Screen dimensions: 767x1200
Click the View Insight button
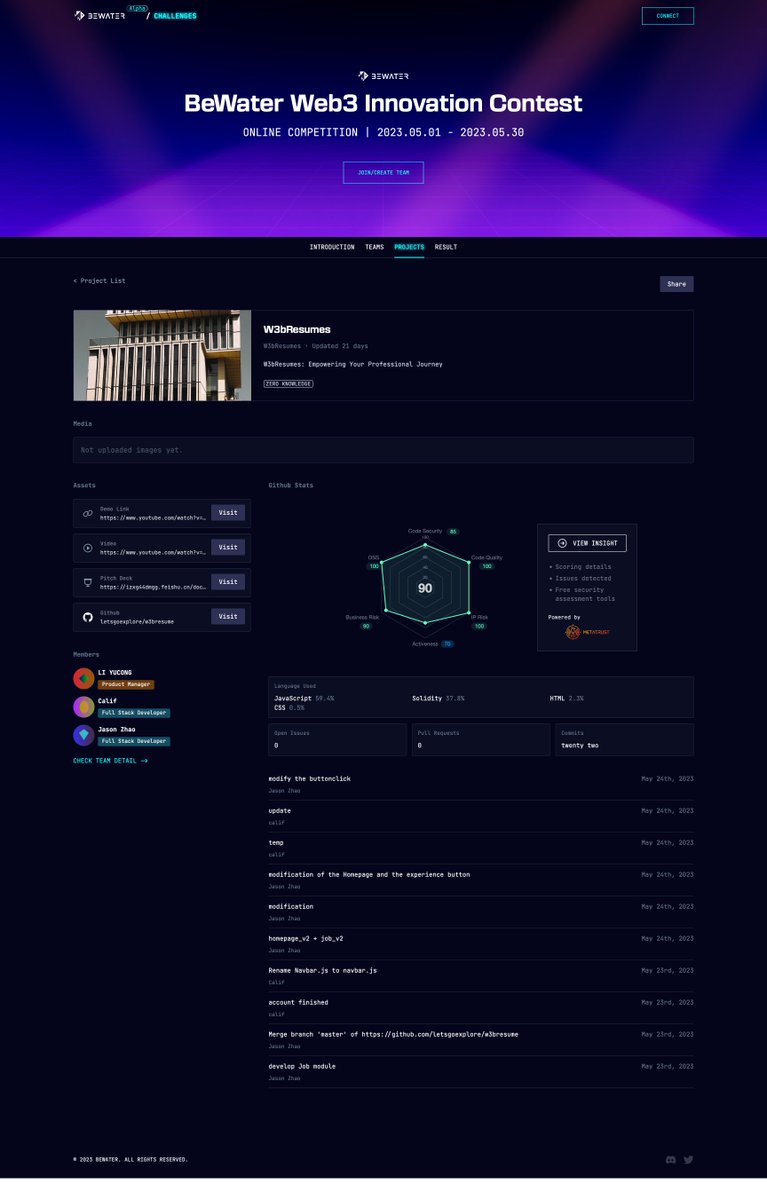[x=587, y=543]
